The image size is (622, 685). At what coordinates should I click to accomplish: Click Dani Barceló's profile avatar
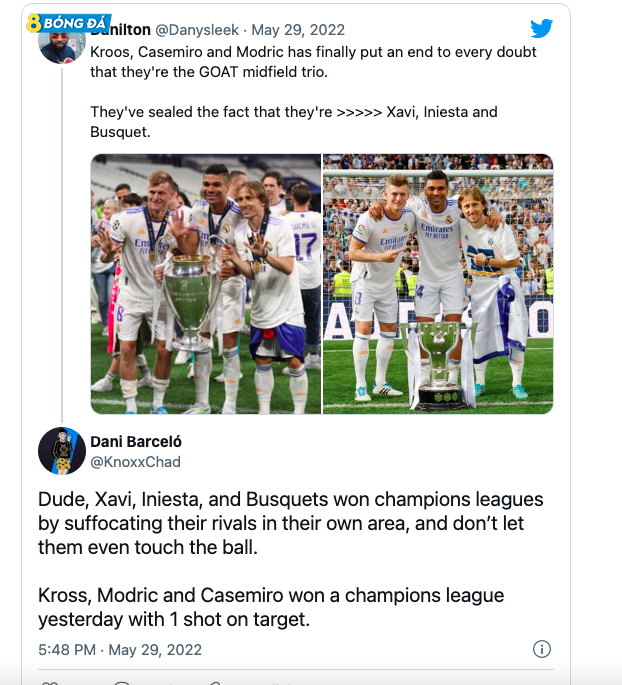point(62,451)
